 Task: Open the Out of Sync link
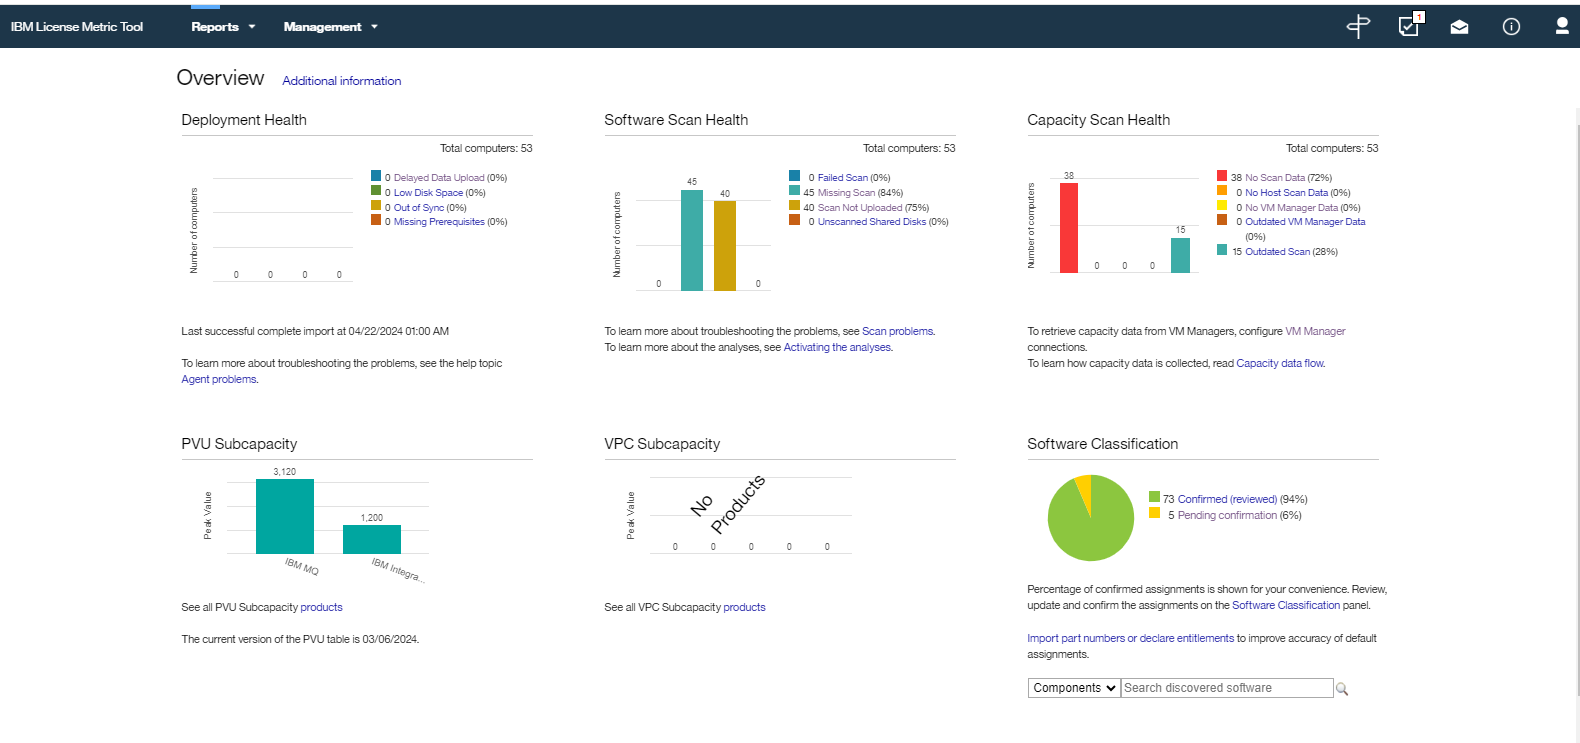coord(418,208)
